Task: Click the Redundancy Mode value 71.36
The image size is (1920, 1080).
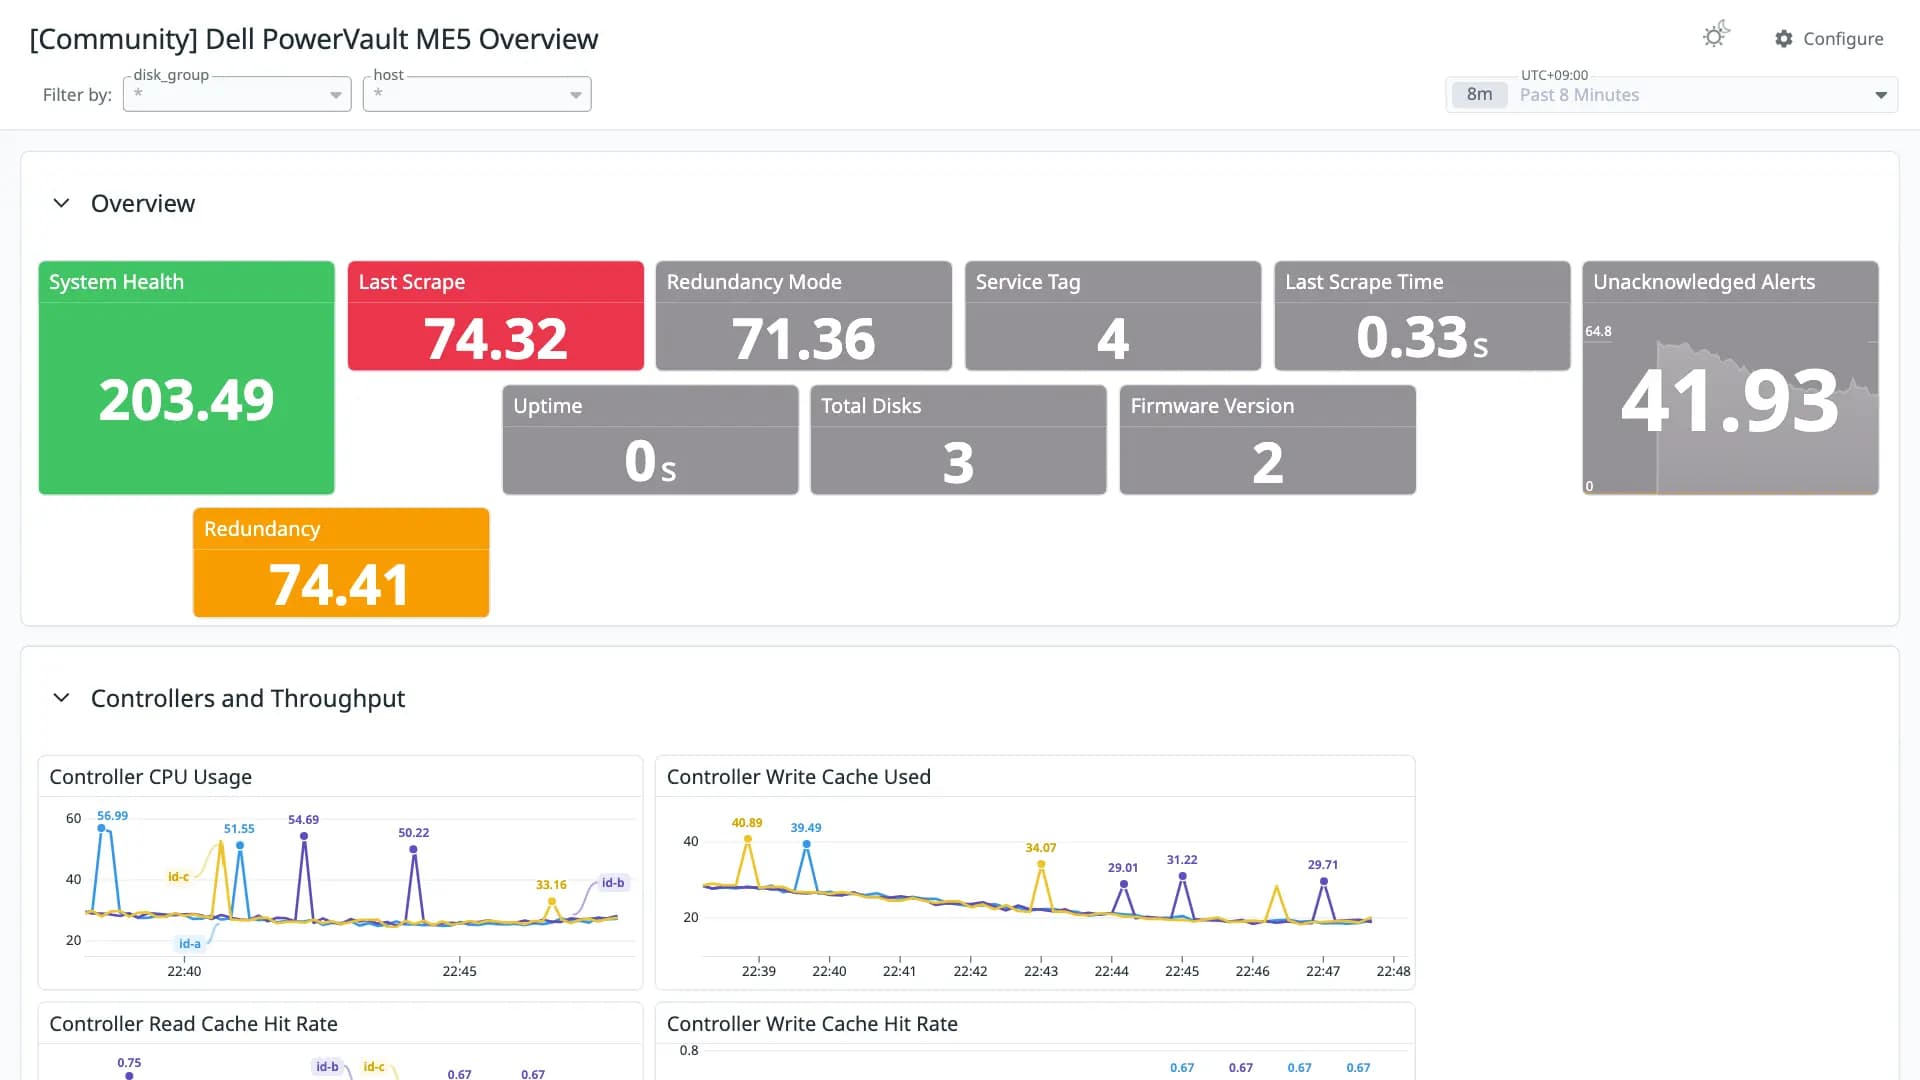Action: click(803, 338)
